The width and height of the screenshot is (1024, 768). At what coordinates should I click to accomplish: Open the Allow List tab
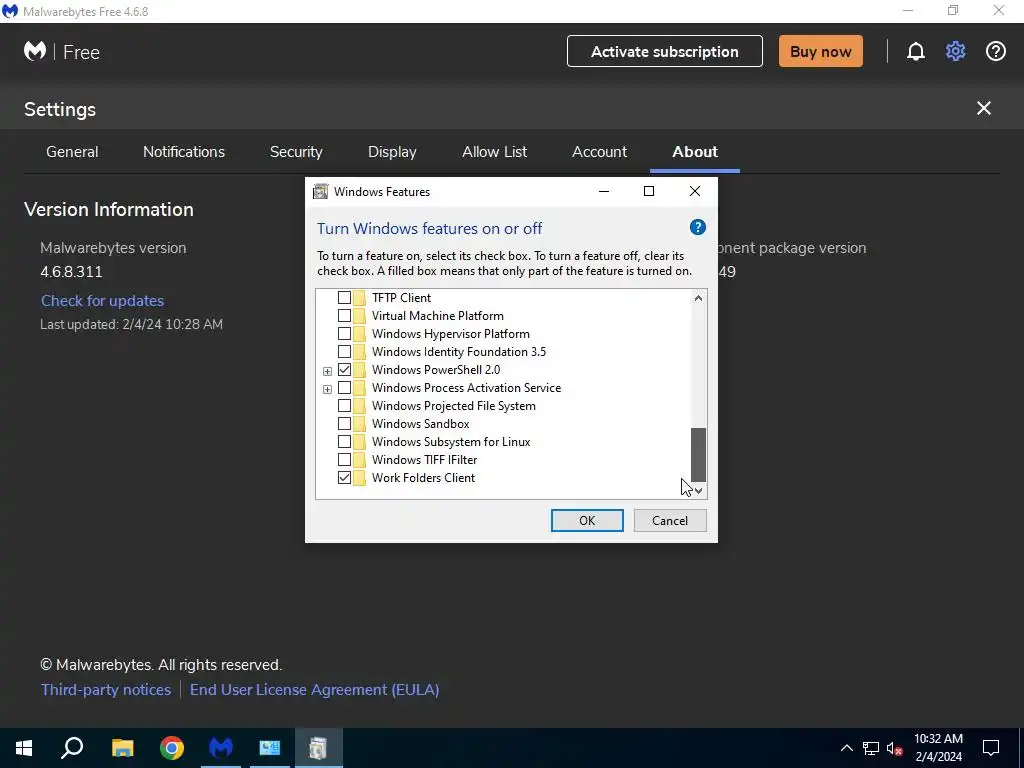click(494, 152)
